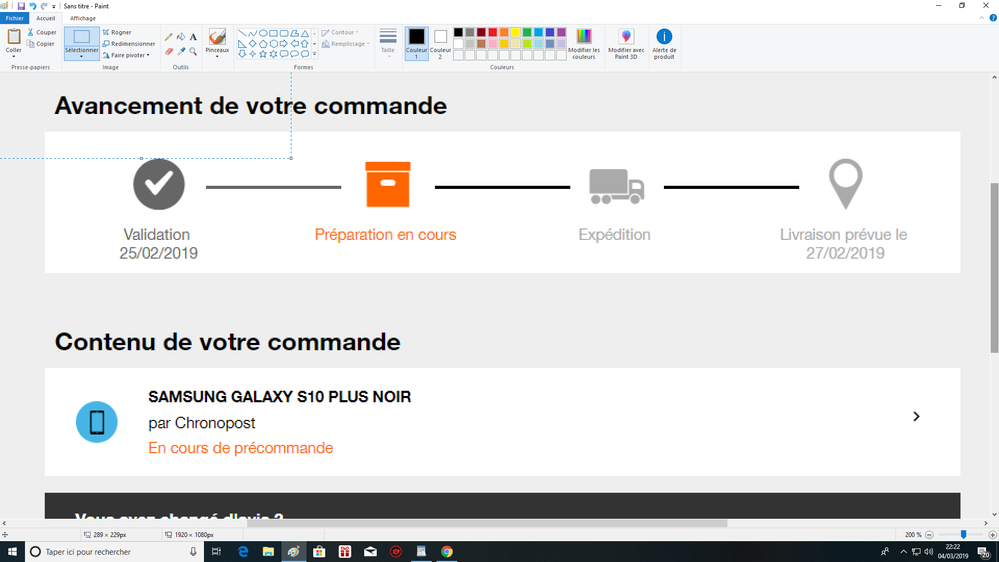This screenshot has width=999, height=562.
Task: Select the Eraser tool
Action: [169, 51]
